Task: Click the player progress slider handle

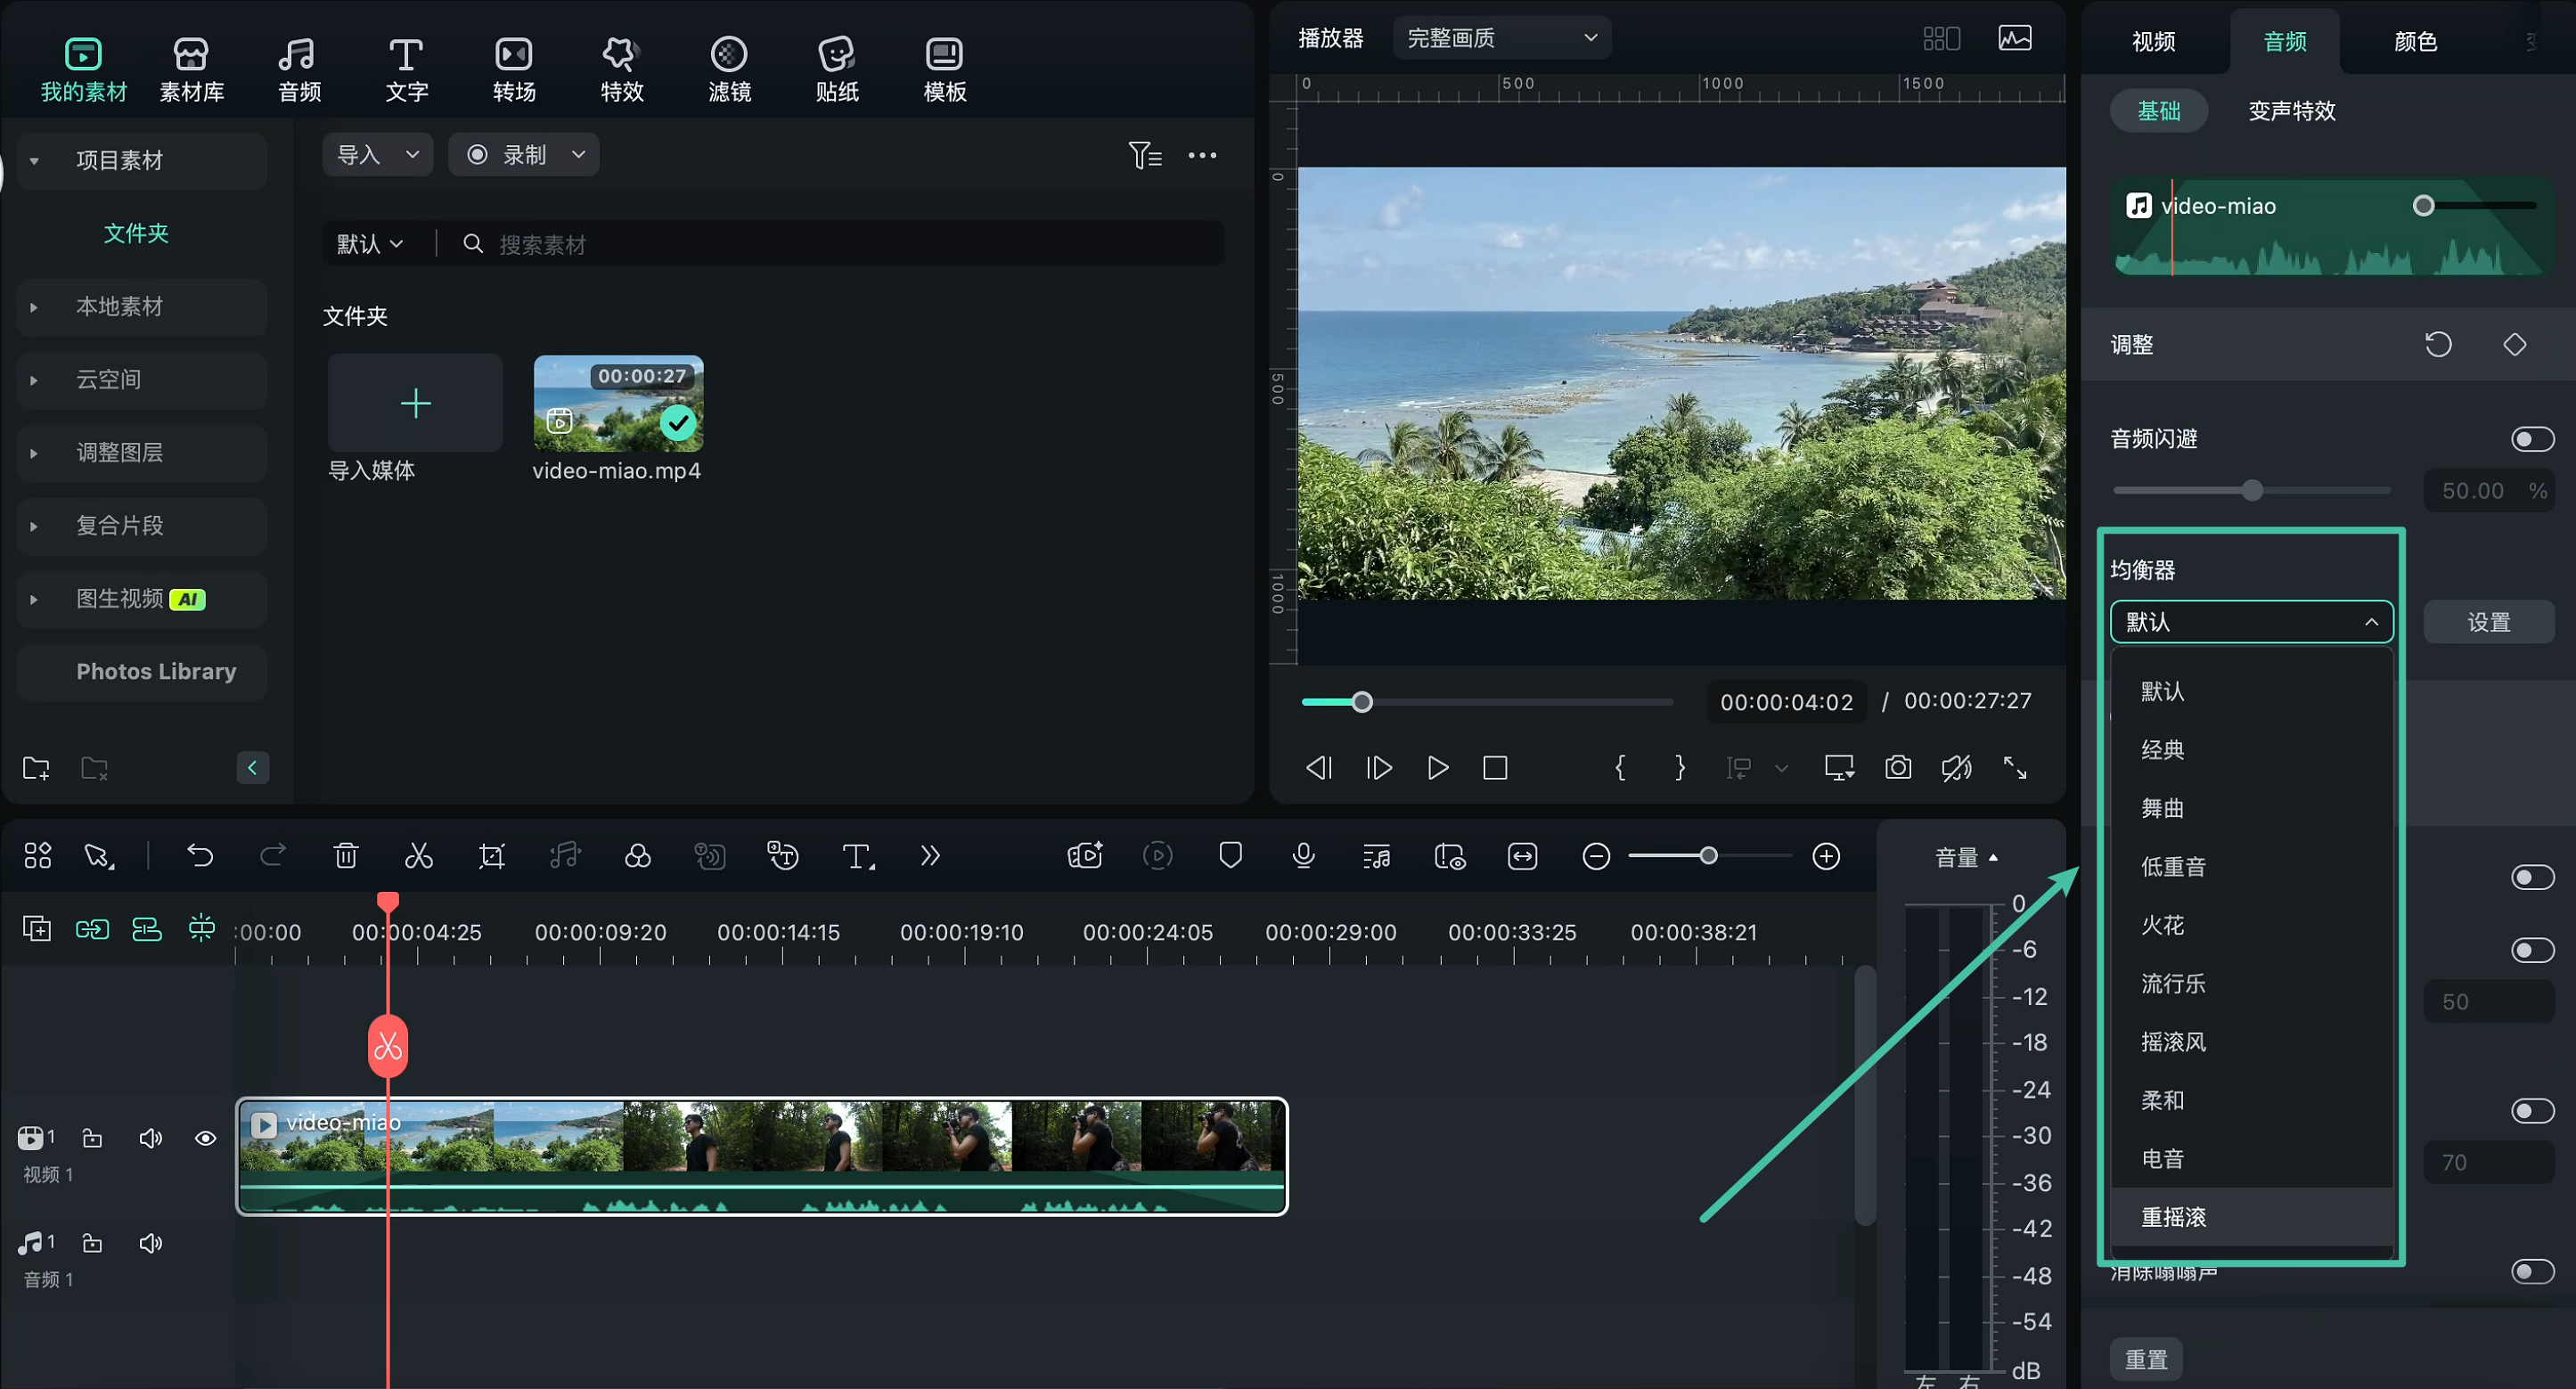Action: click(1361, 702)
